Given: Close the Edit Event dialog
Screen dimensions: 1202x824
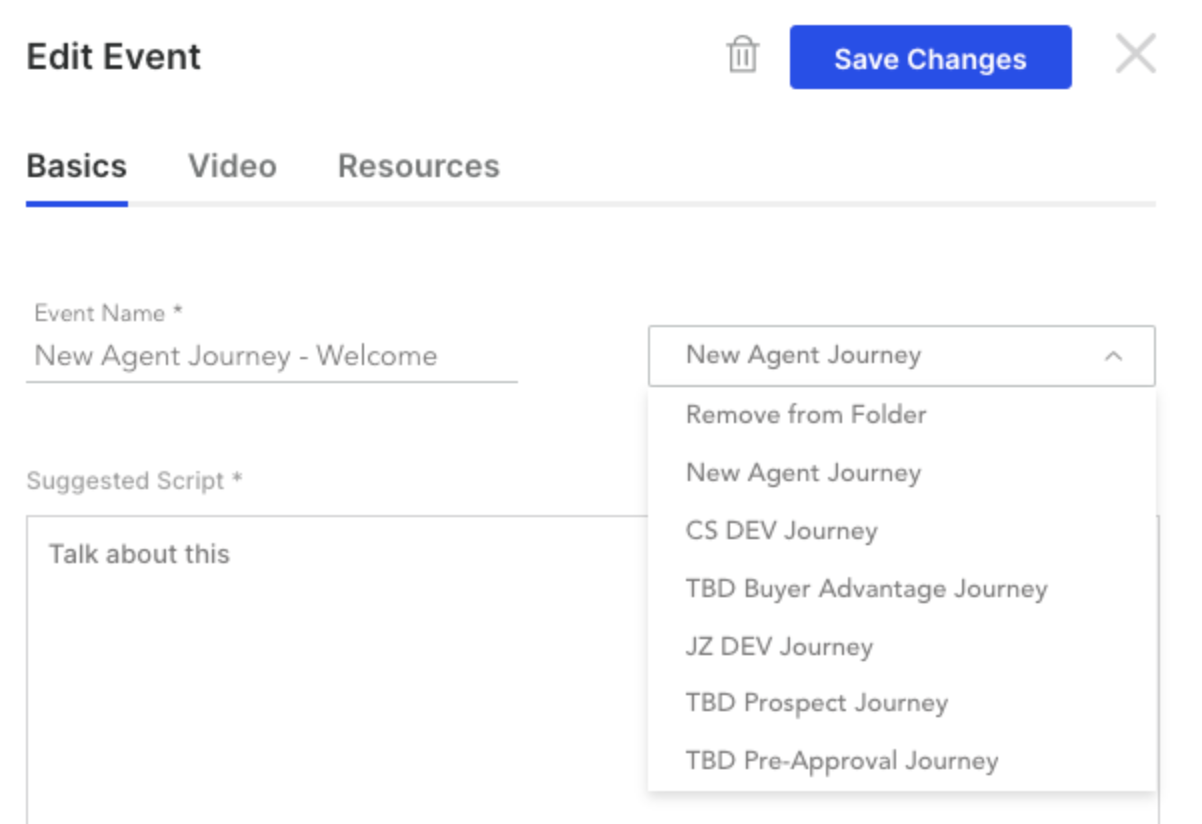Looking at the screenshot, I should [x=1135, y=54].
